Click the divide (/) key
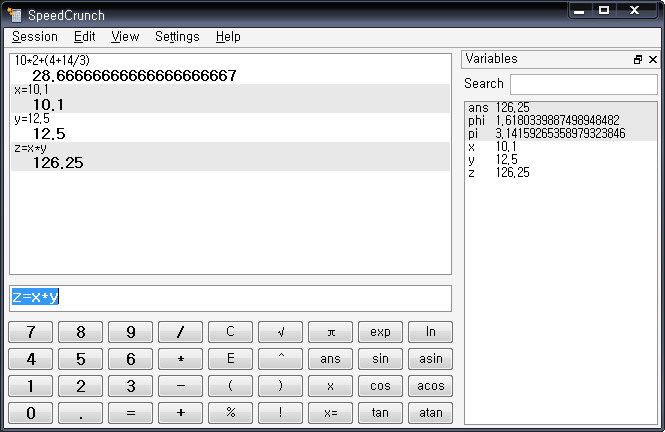The height and width of the screenshot is (432, 665). 181,332
